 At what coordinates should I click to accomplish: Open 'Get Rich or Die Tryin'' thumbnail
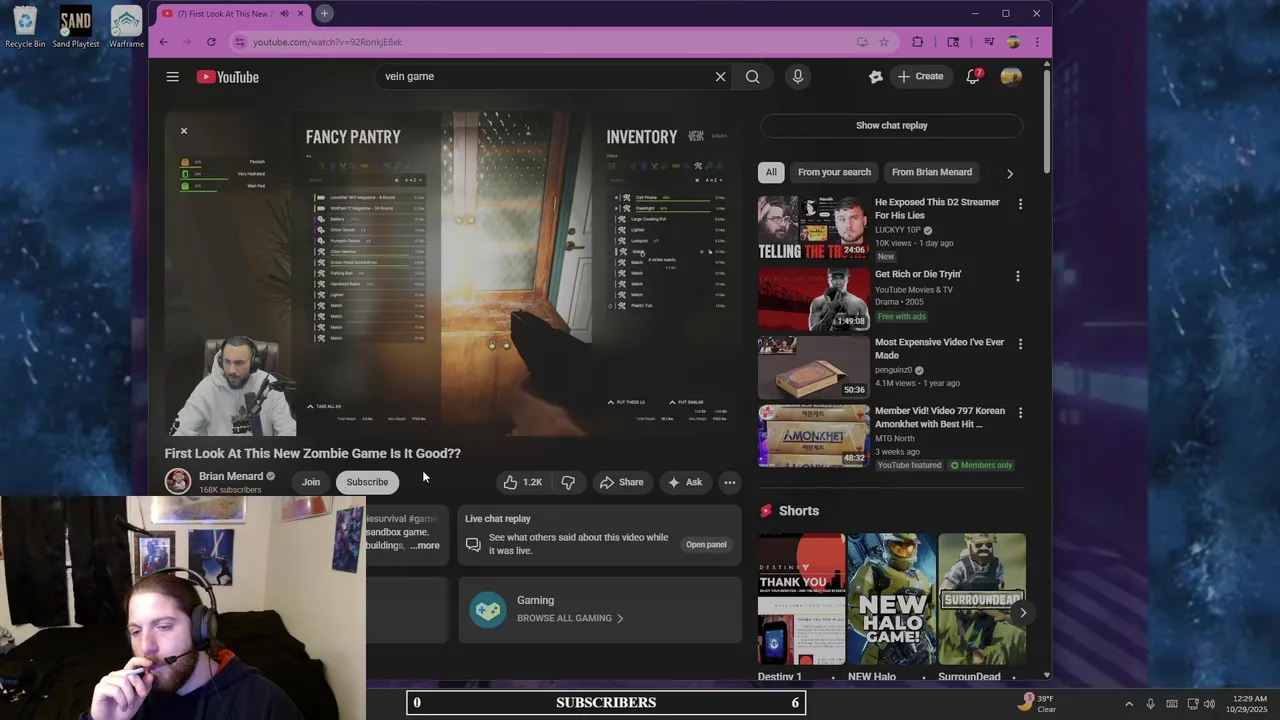[813, 298]
